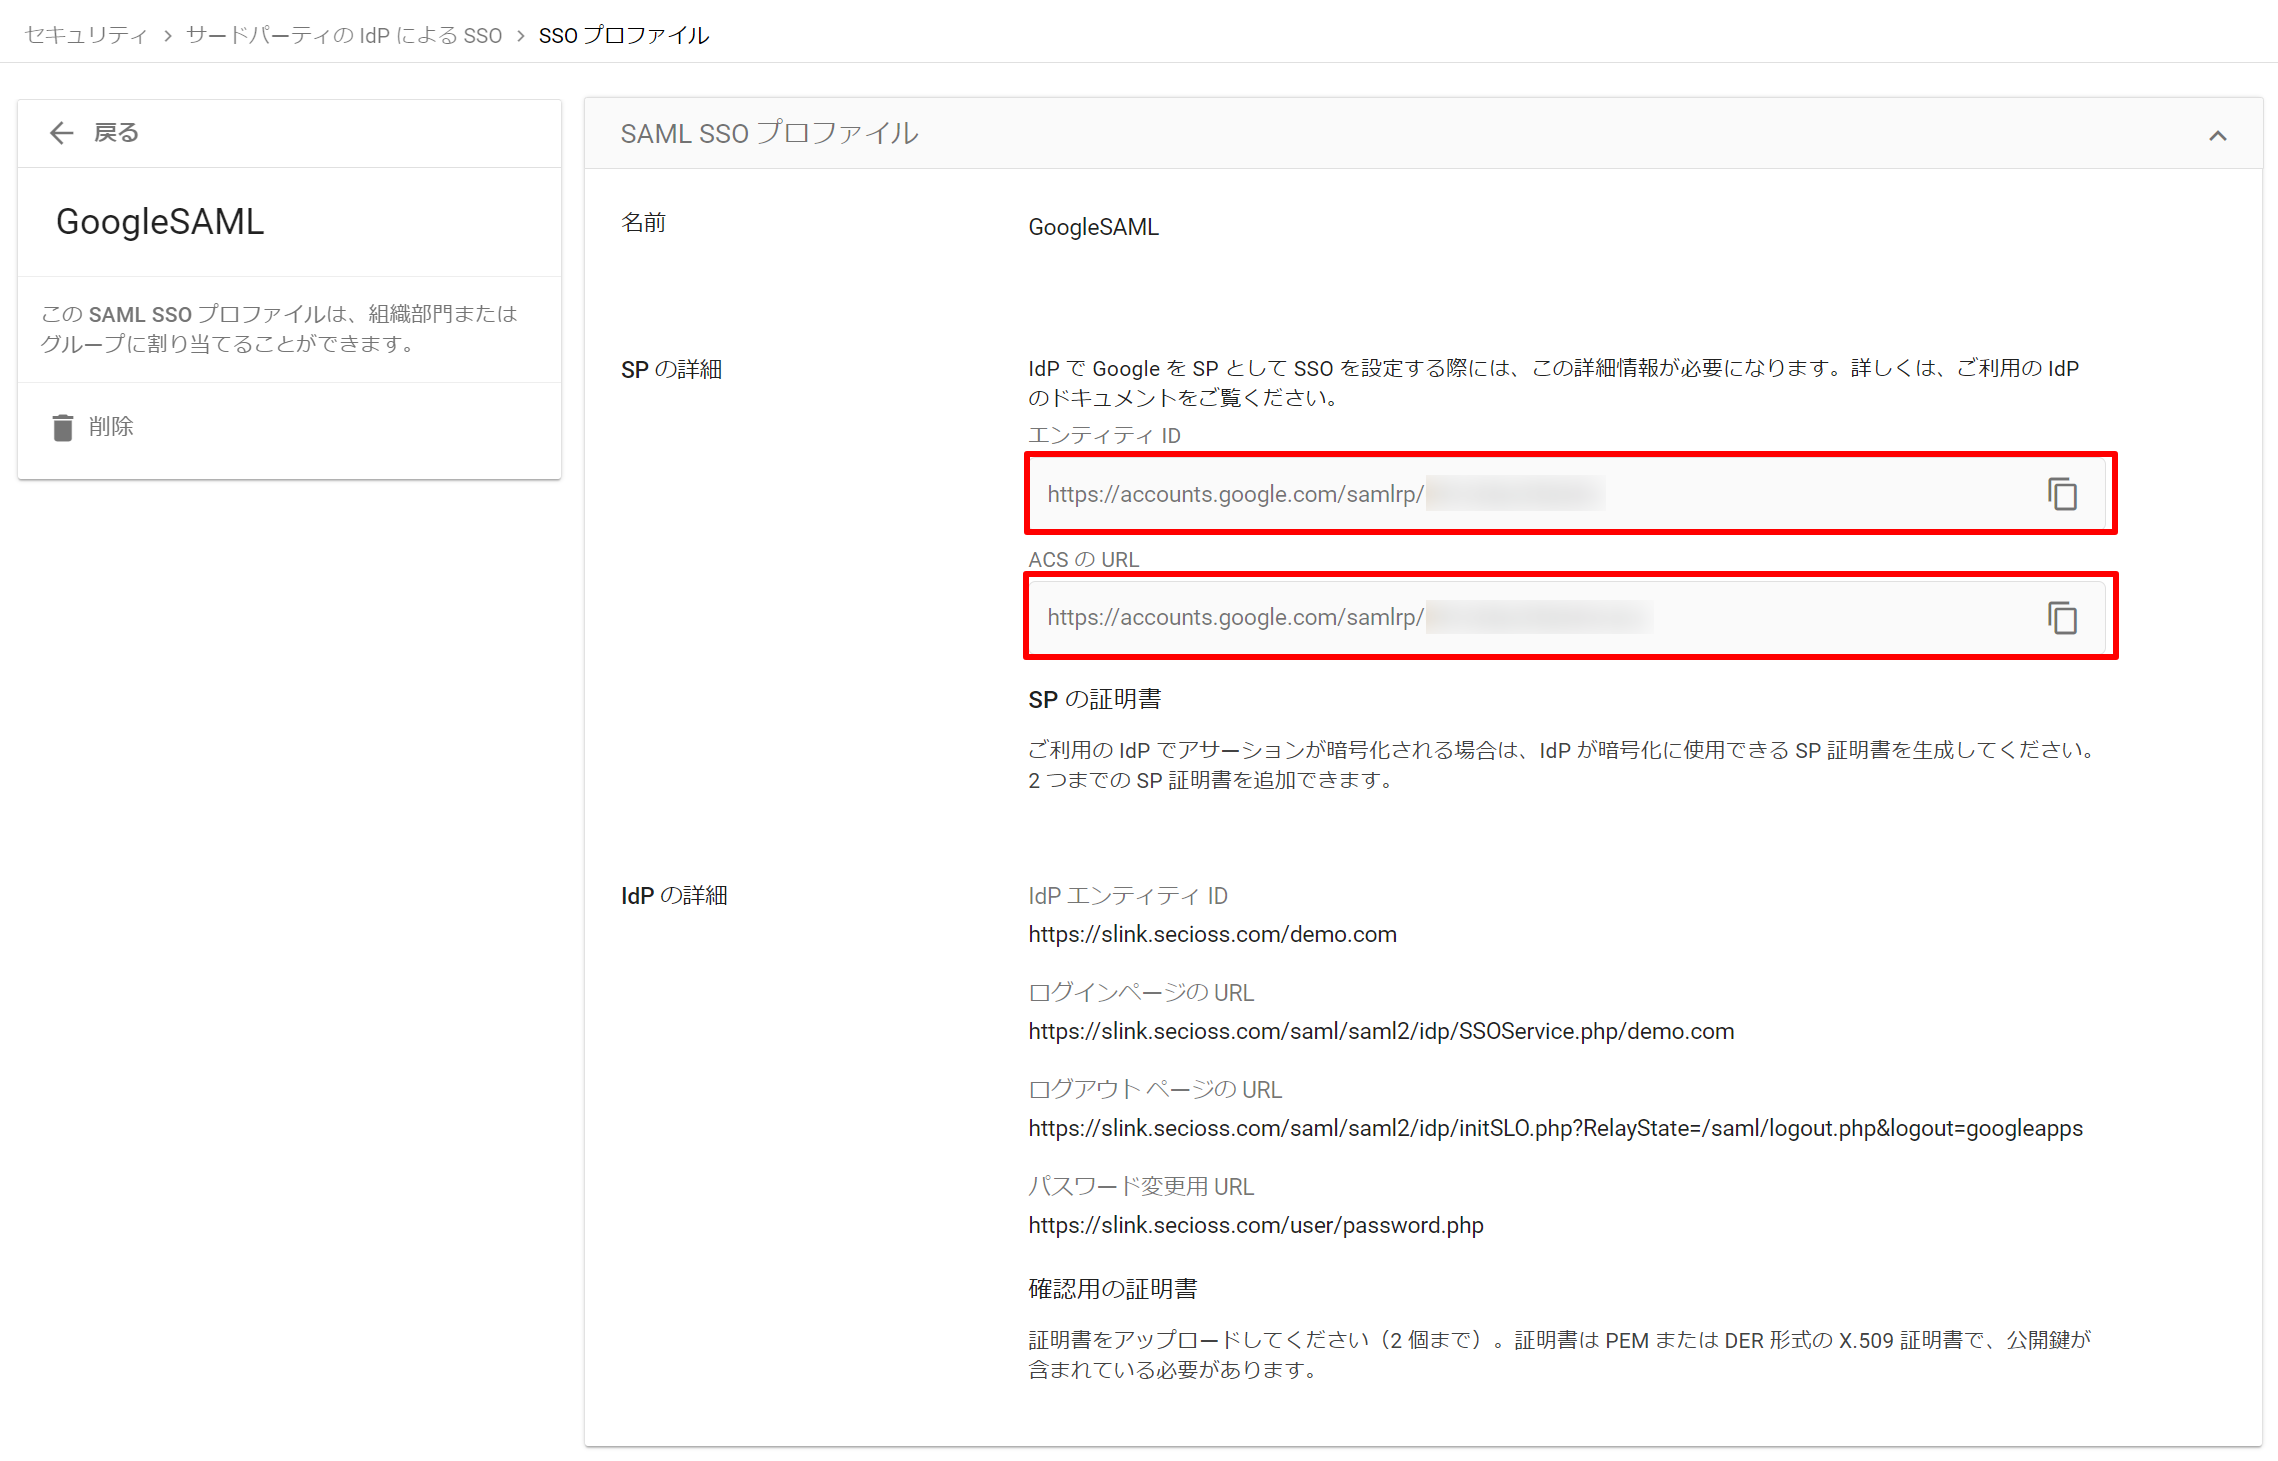
Task: Click the SP の詳細 section label
Action: coord(672,369)
